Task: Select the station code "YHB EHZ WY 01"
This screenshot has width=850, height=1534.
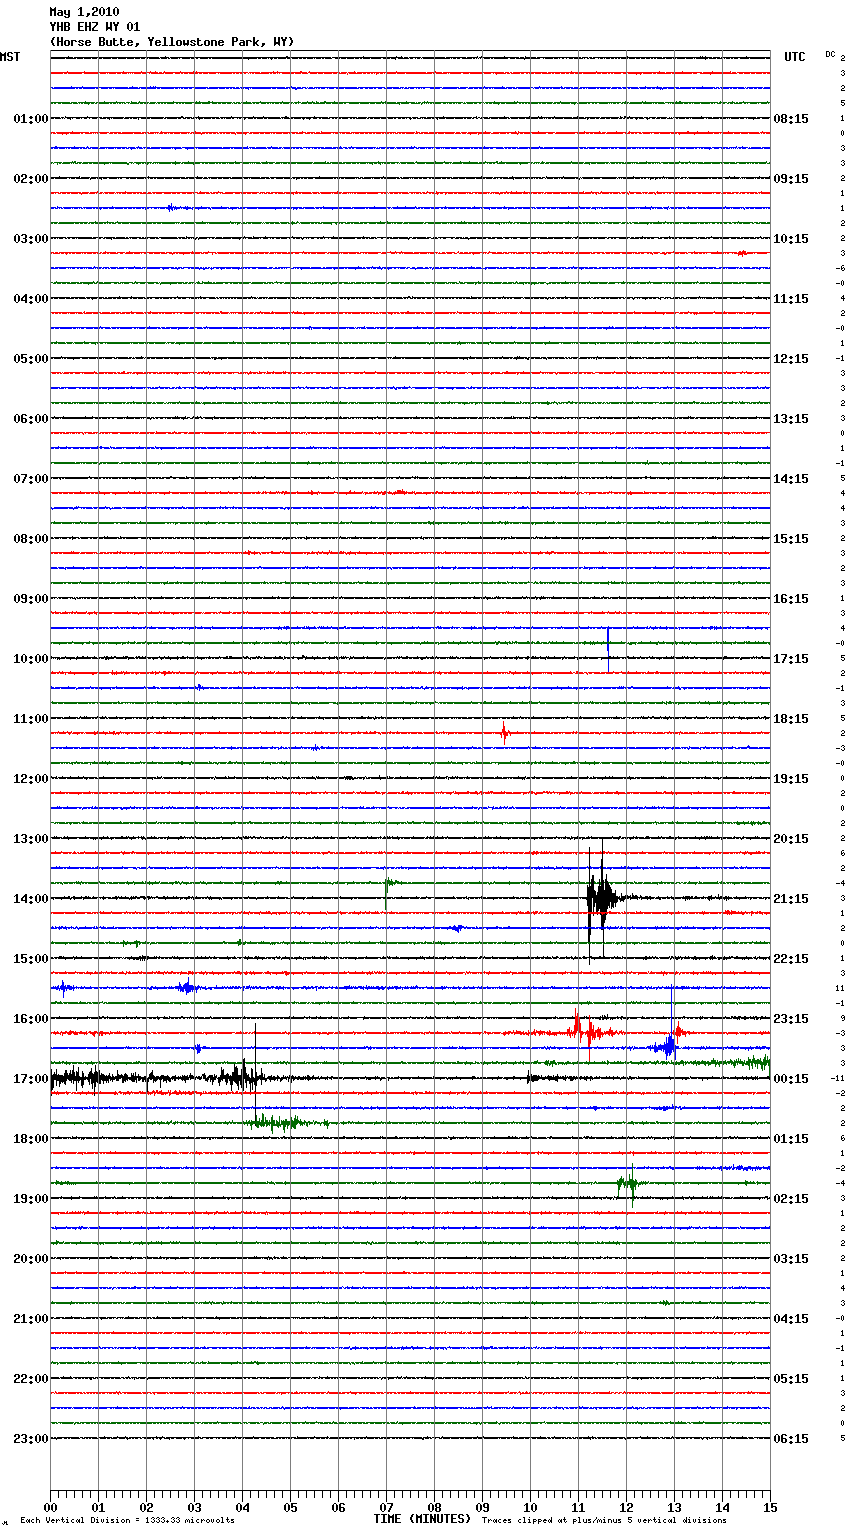Action: pyautogui.click(x=95, y=27)
